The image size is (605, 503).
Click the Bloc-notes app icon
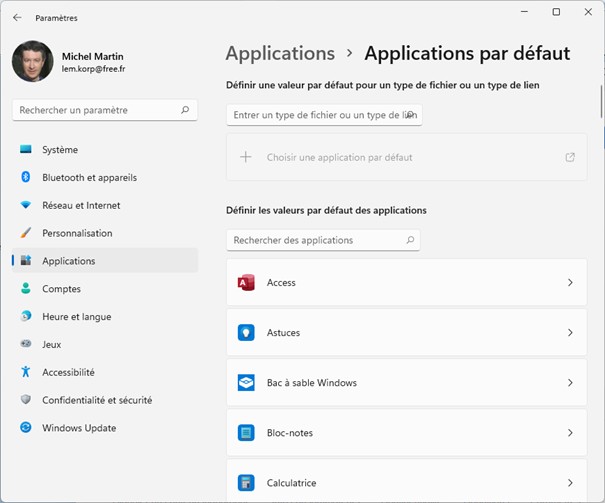(x=246, y=433)
